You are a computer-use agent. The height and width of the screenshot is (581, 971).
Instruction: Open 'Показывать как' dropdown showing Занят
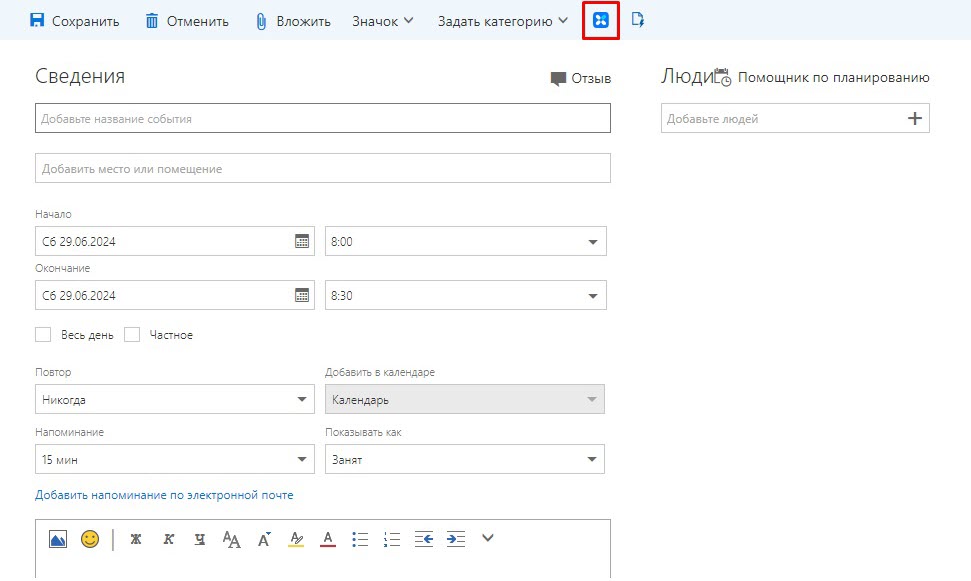[592, 460]
